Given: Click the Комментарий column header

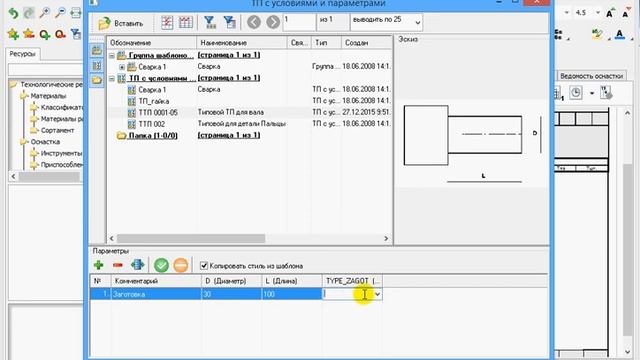Looking at the screenshot, I should point(156,281).
